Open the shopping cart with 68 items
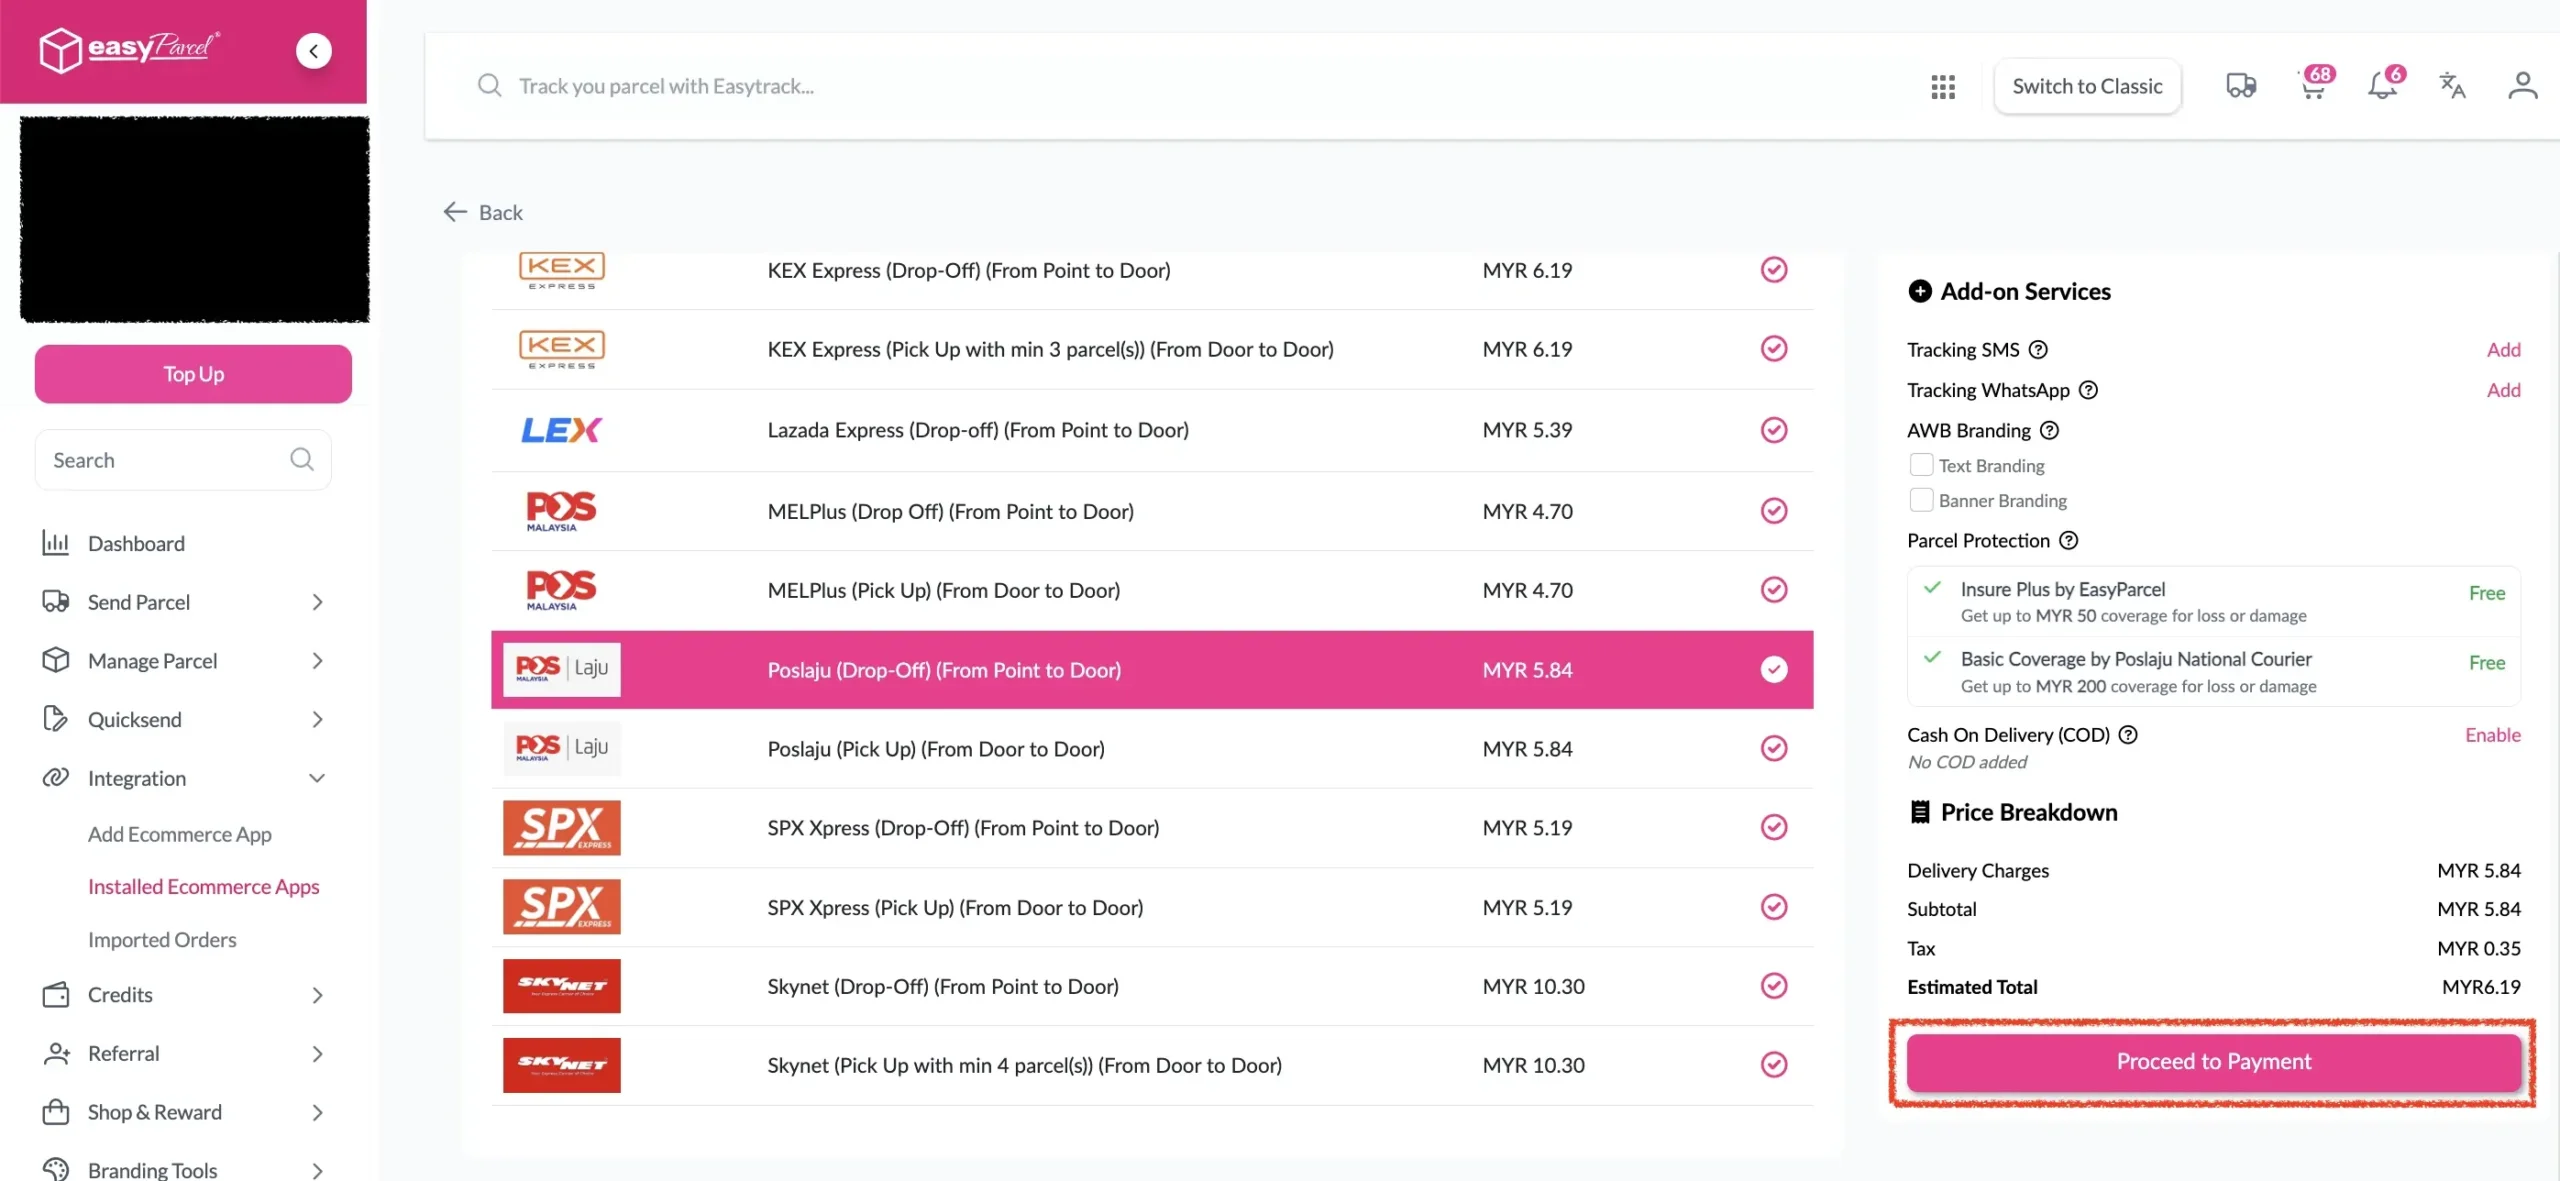 (x=2313, y=84)
